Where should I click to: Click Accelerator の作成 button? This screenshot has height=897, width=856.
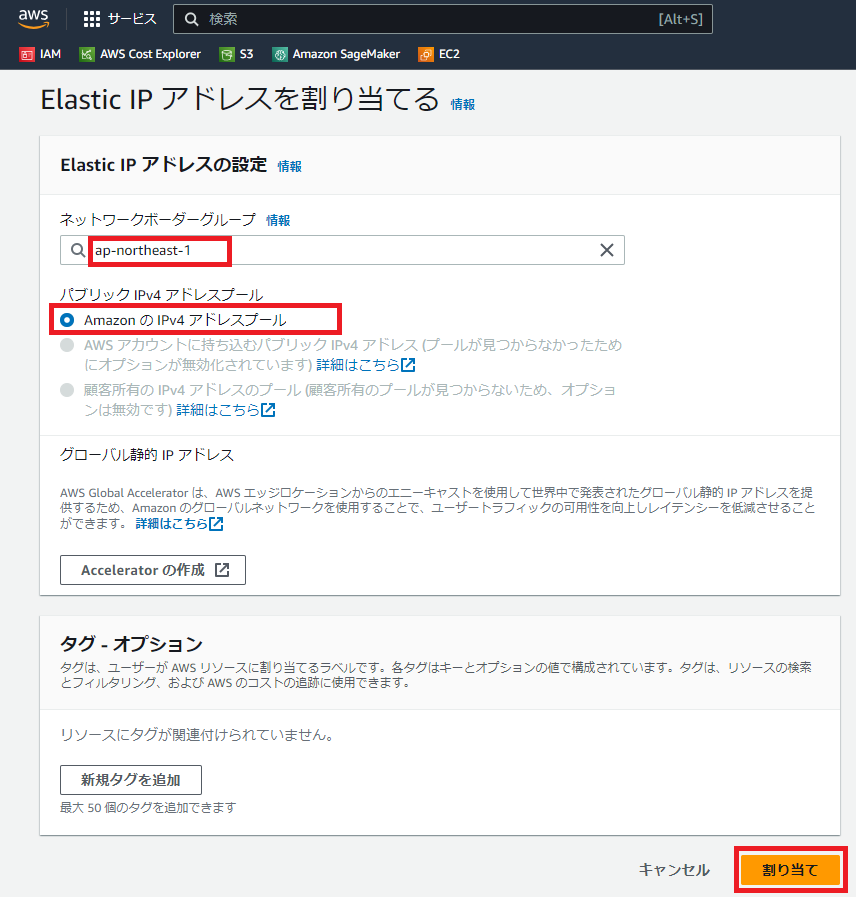(x=152, y=569)
